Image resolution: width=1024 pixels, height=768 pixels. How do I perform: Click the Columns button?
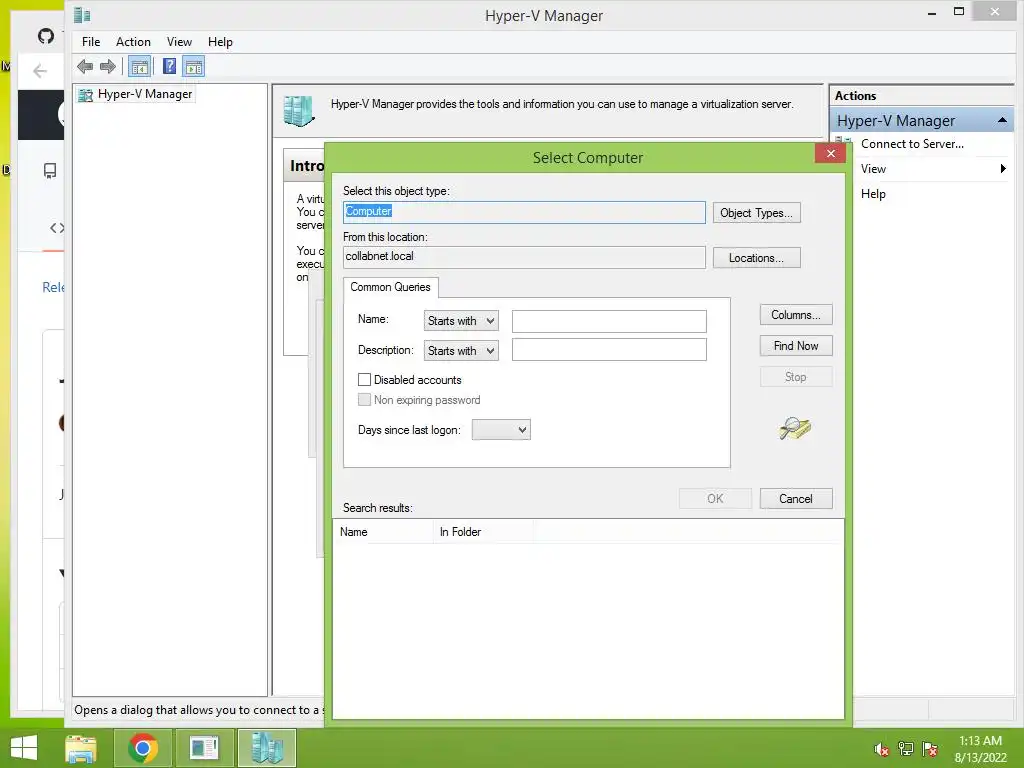[796, 315]
